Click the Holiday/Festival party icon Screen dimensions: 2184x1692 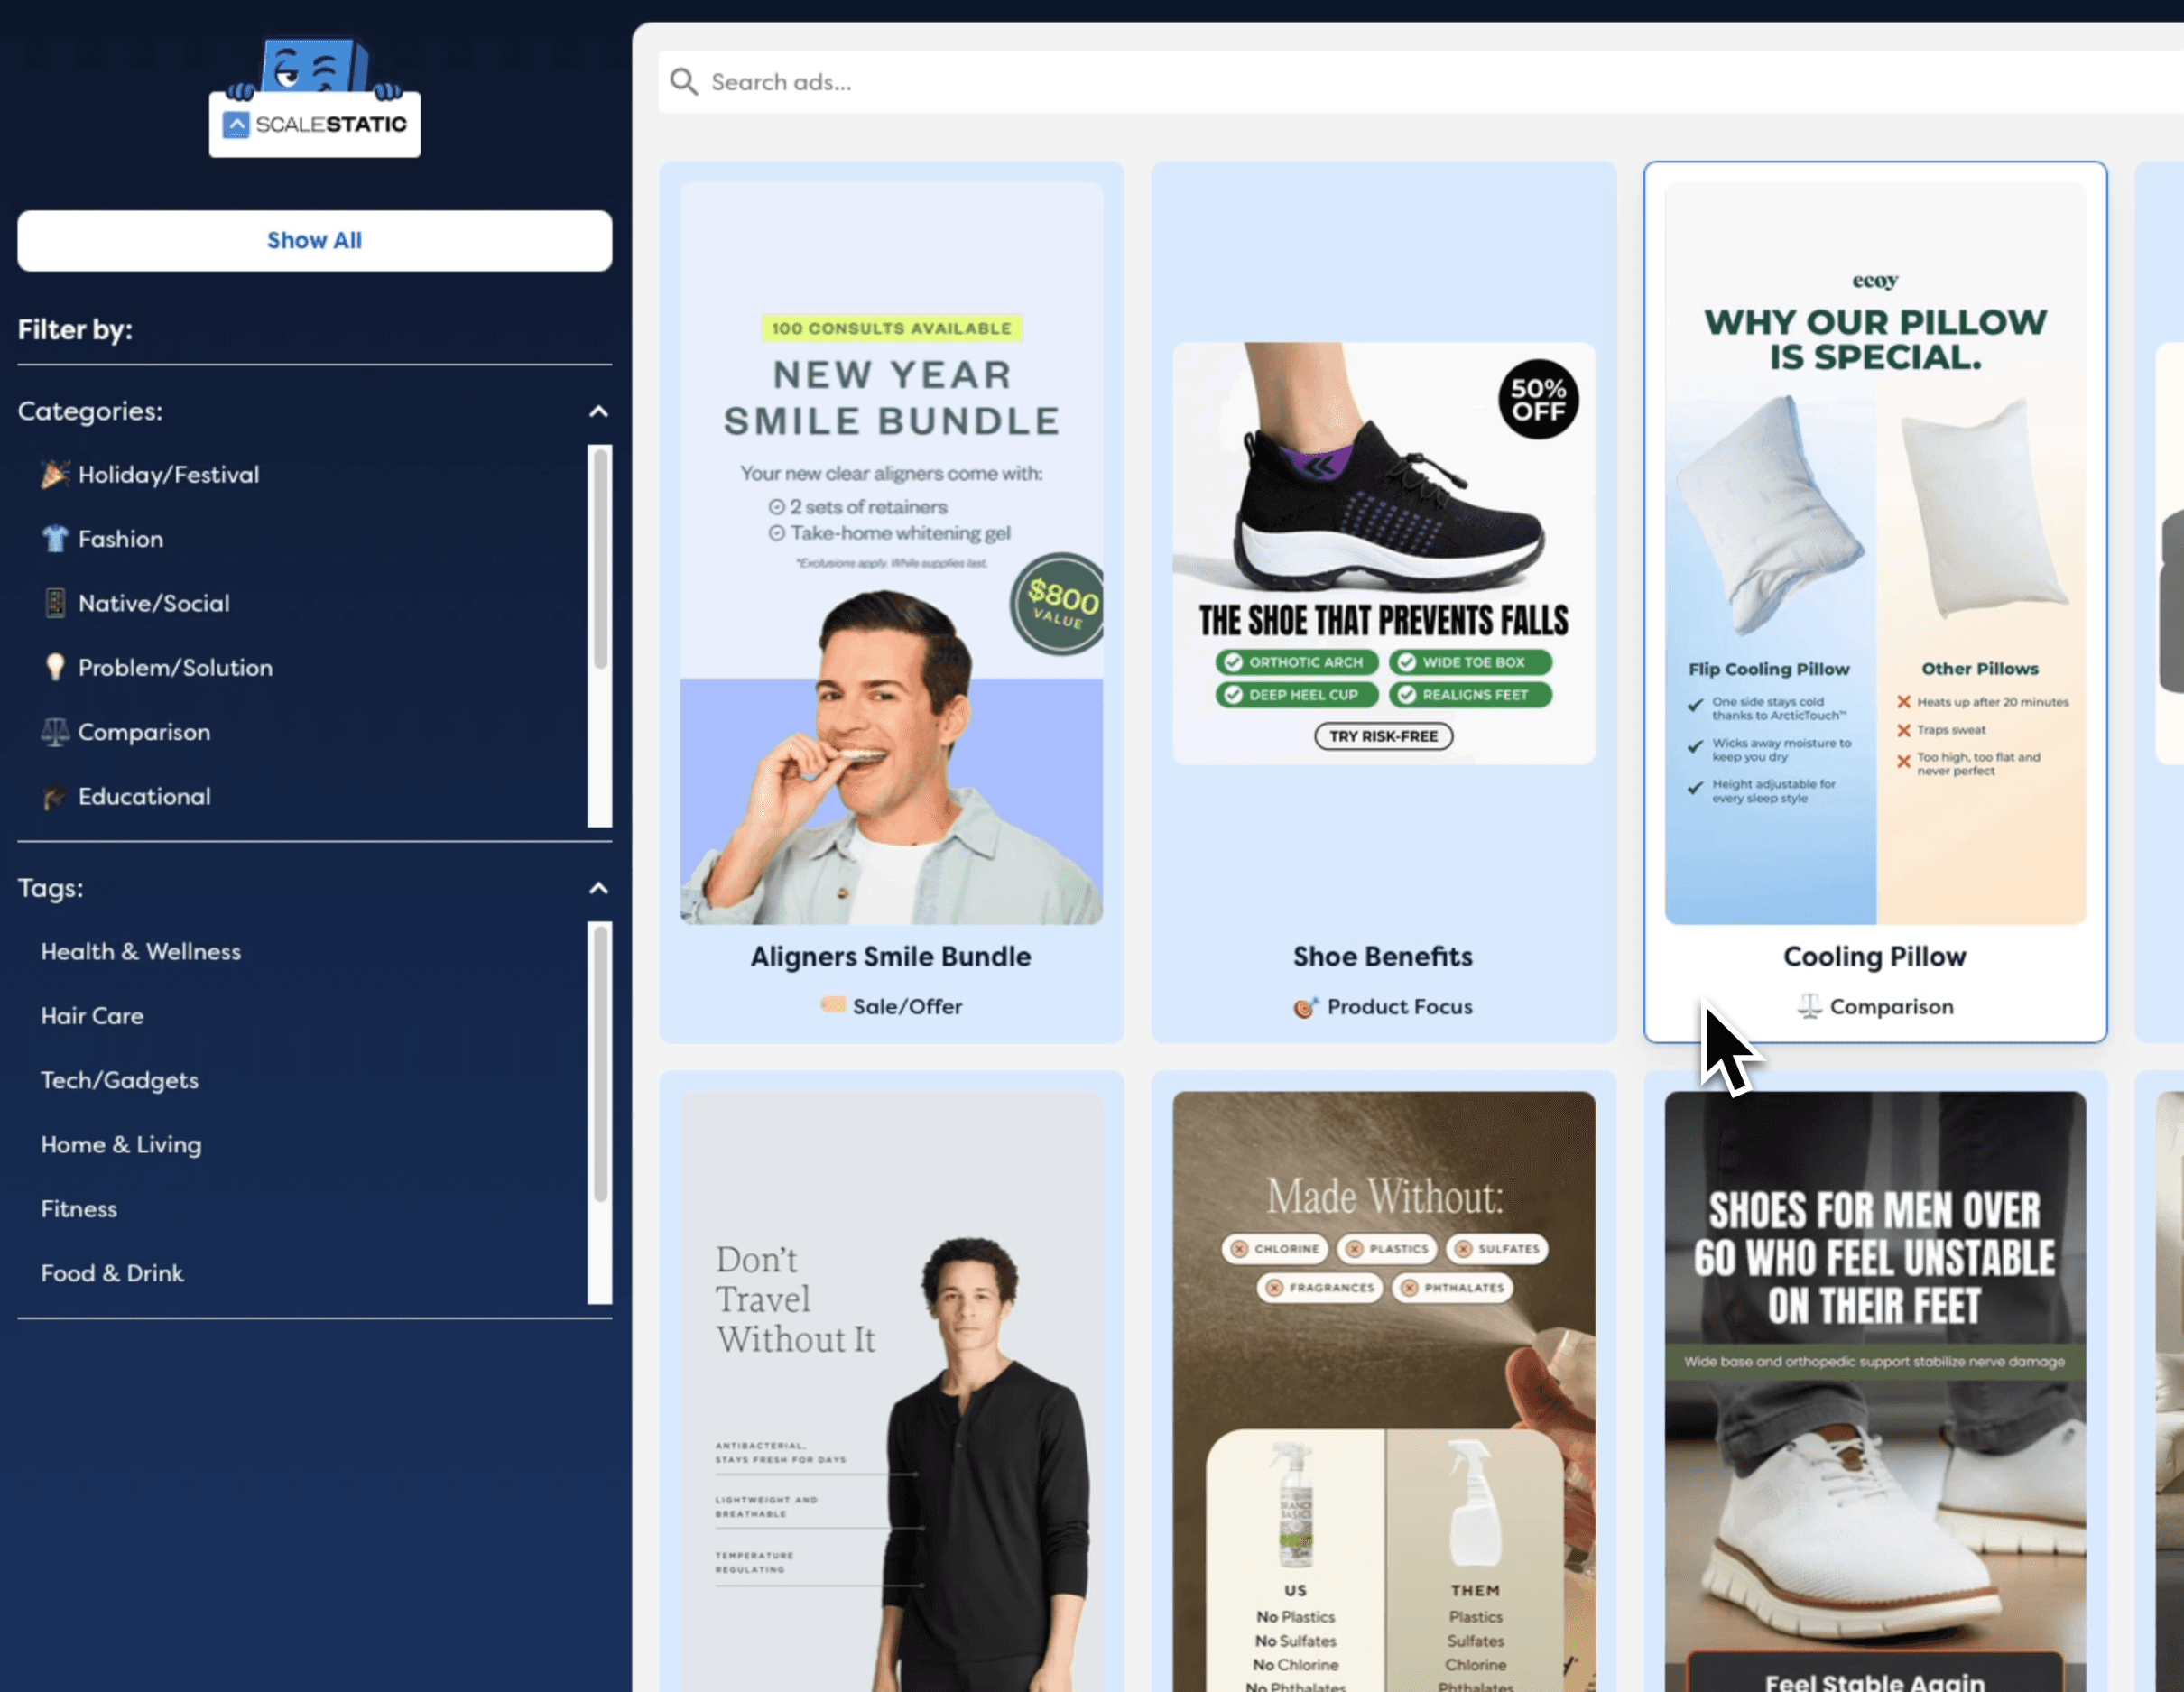55,474
